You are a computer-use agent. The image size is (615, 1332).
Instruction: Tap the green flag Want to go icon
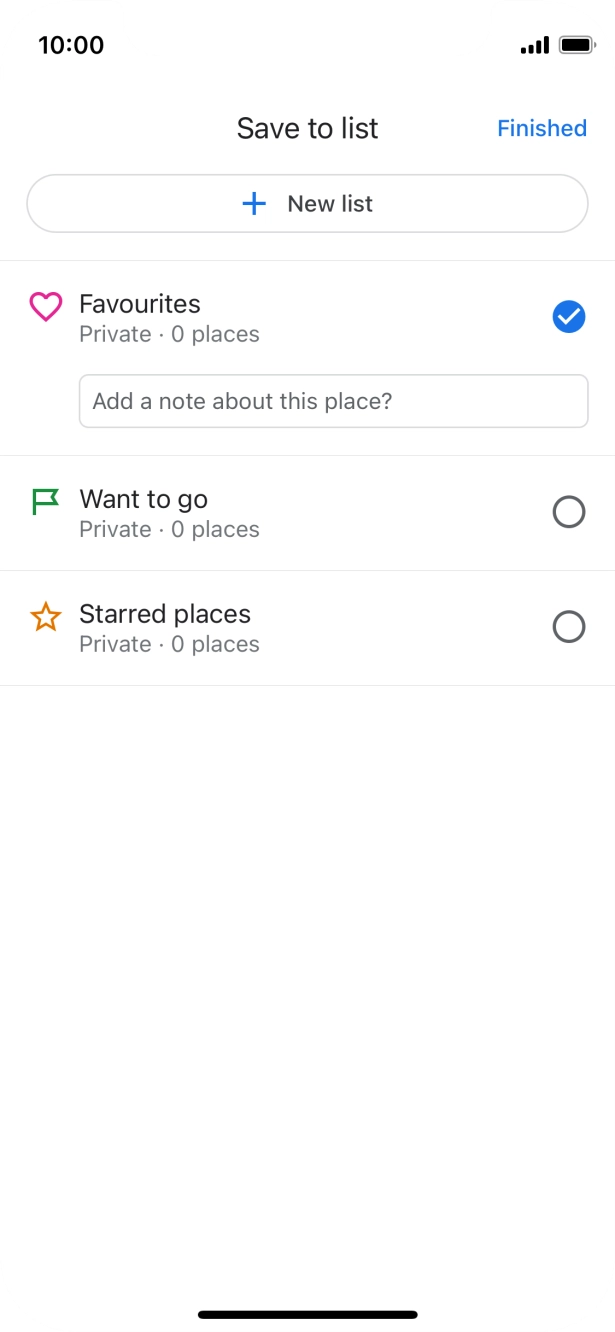45,501
